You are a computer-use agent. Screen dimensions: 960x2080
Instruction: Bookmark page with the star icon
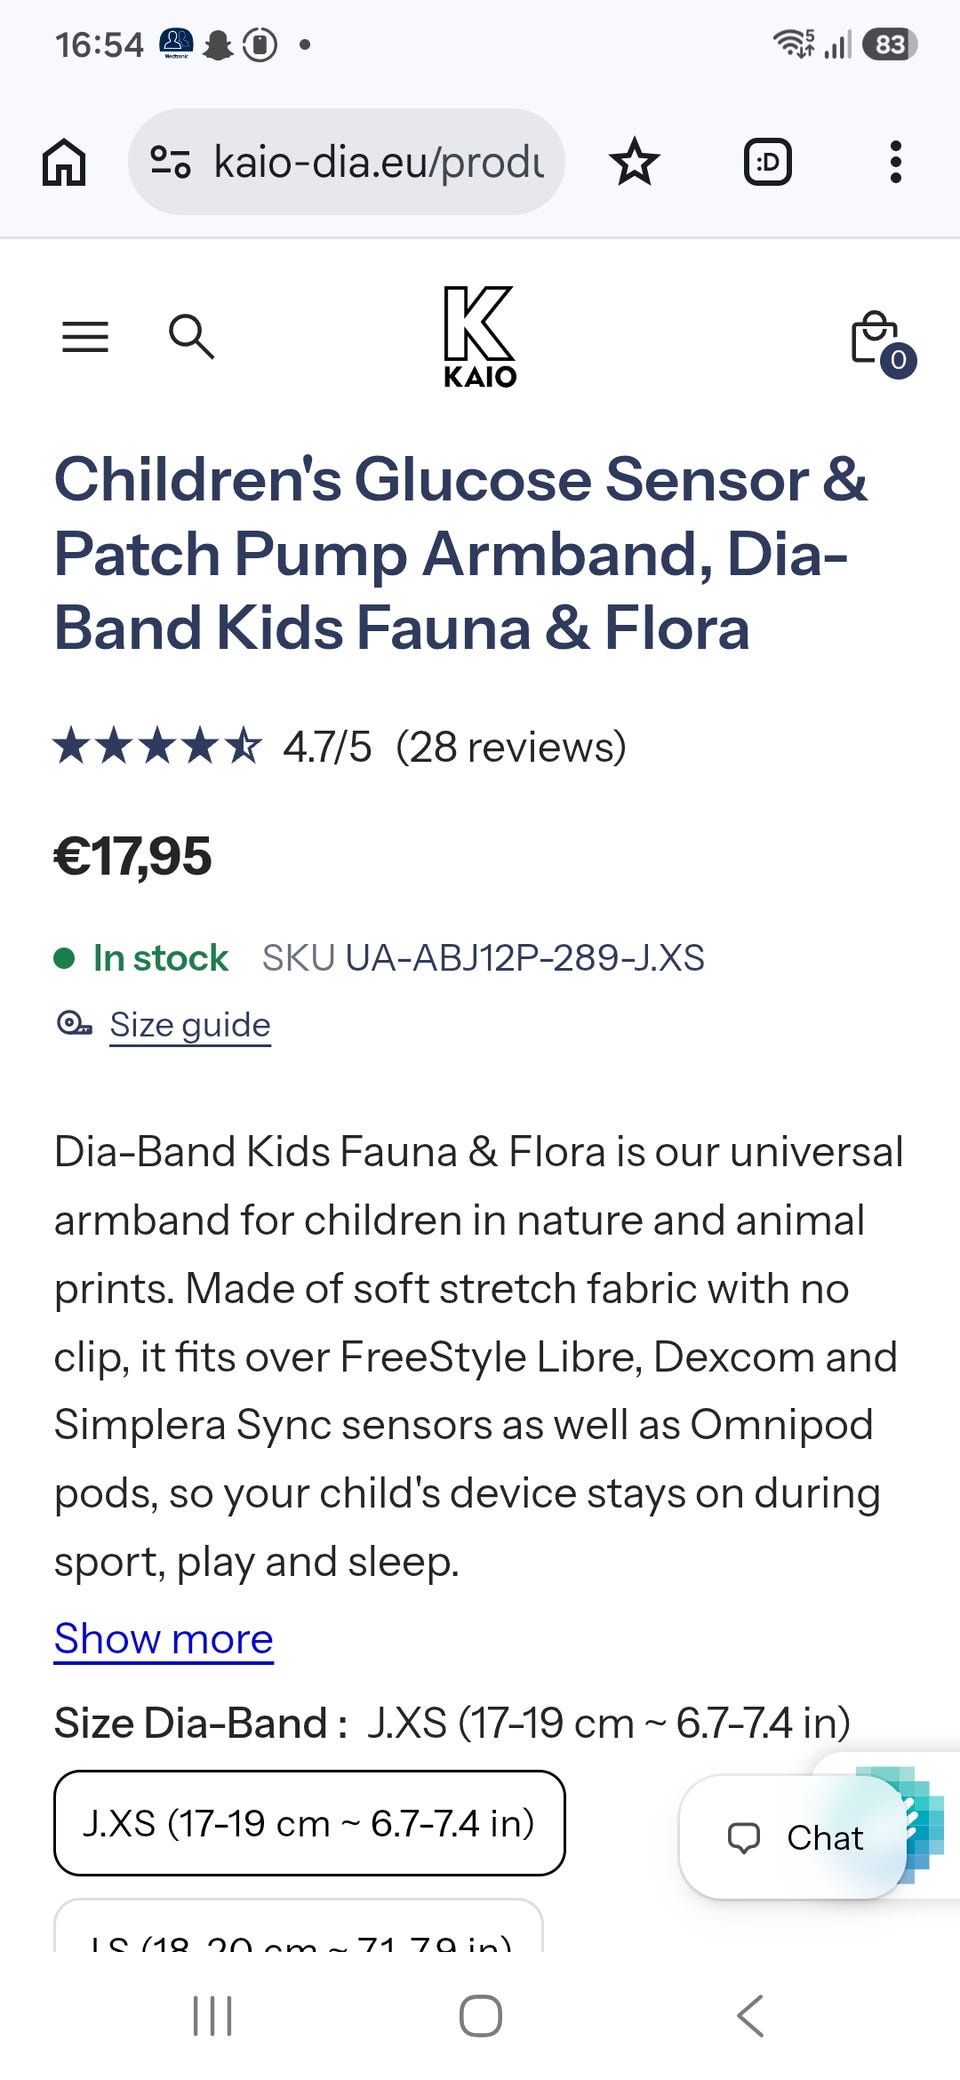634,162
